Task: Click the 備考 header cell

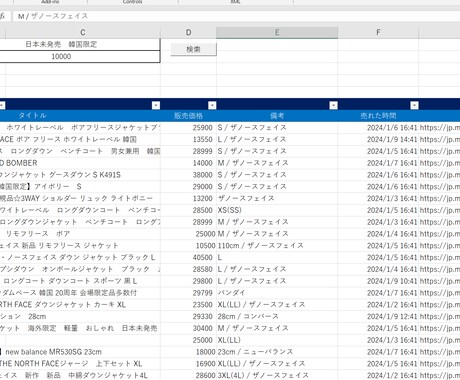Action: [x=277, y=116]
